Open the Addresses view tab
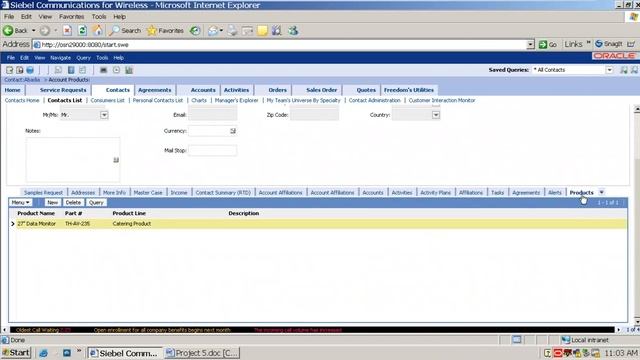The width and height of the screenshot is (640, 360). click(83, 193)
